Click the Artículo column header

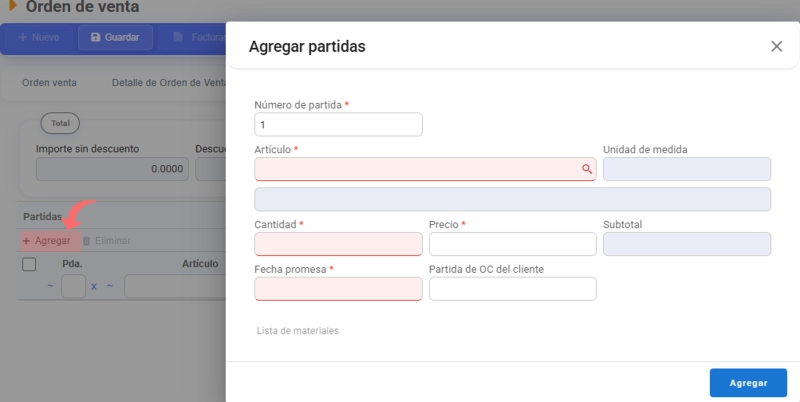point(200,264)
